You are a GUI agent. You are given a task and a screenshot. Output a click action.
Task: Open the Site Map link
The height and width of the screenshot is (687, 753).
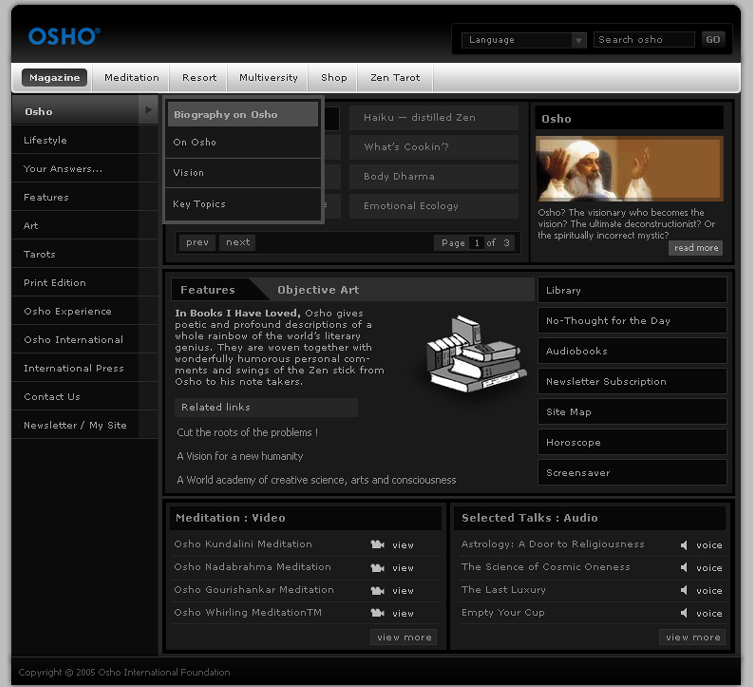tap(632, 412)
